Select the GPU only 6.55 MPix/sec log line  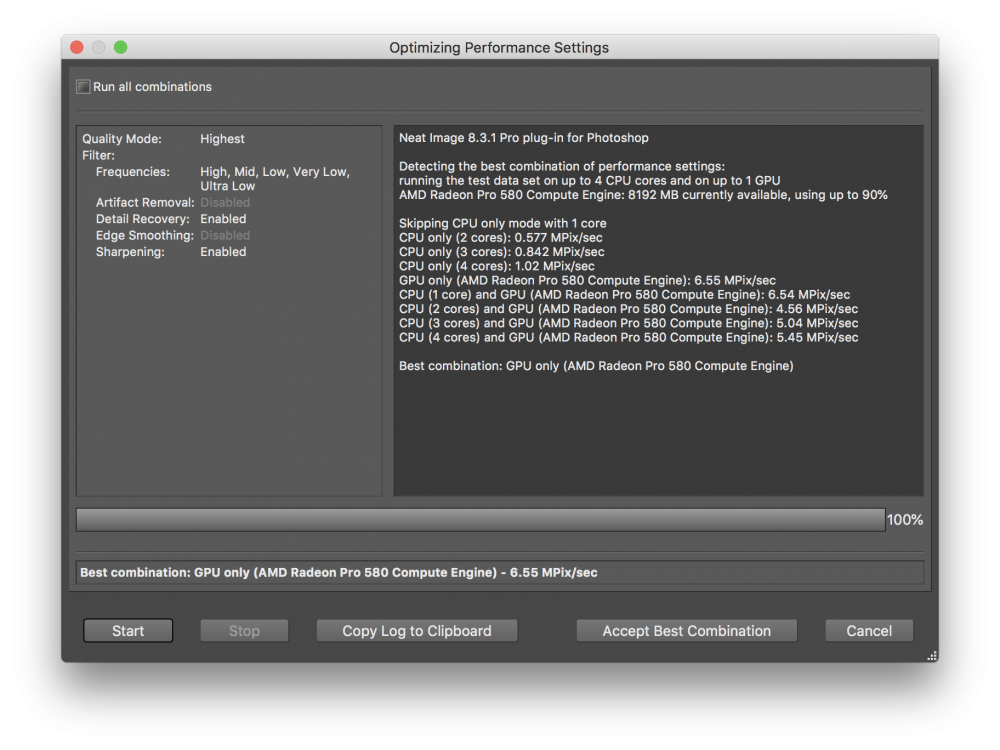pos(587,281)
